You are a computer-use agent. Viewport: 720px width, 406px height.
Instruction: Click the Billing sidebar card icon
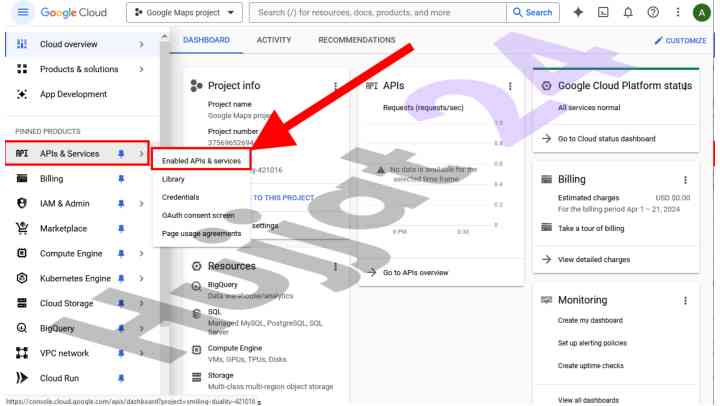pos(22,179)
